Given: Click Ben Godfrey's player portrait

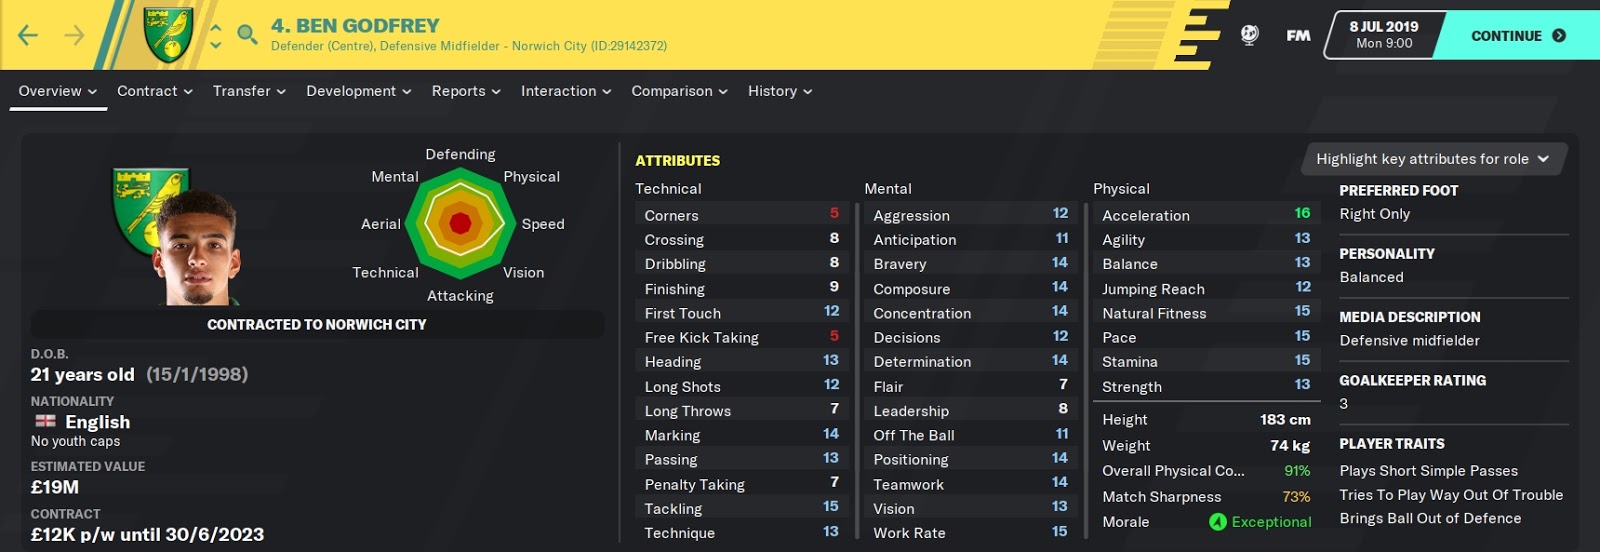Looking at the screenshot, I should click(197, 248).
